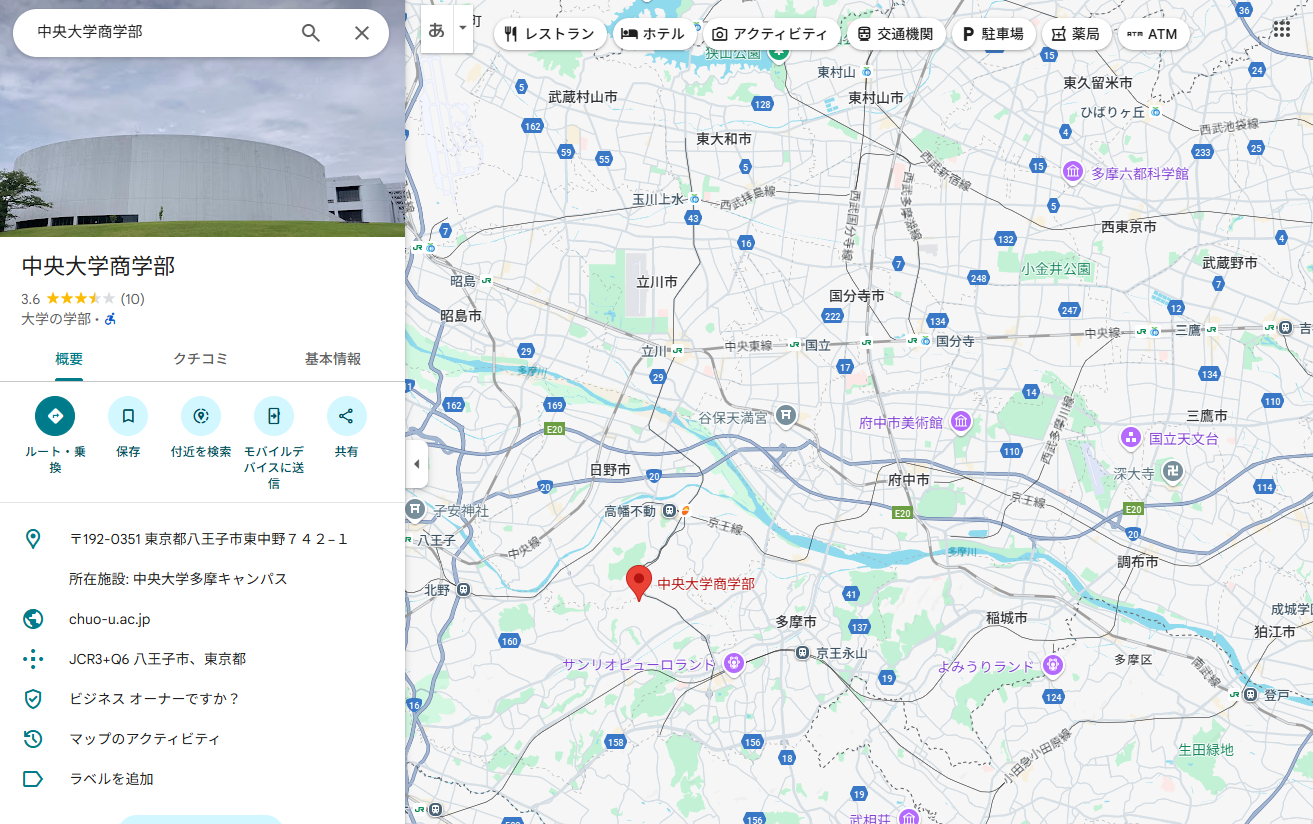
Task: Click the search magnifier icon
Action: pos(311,33)
